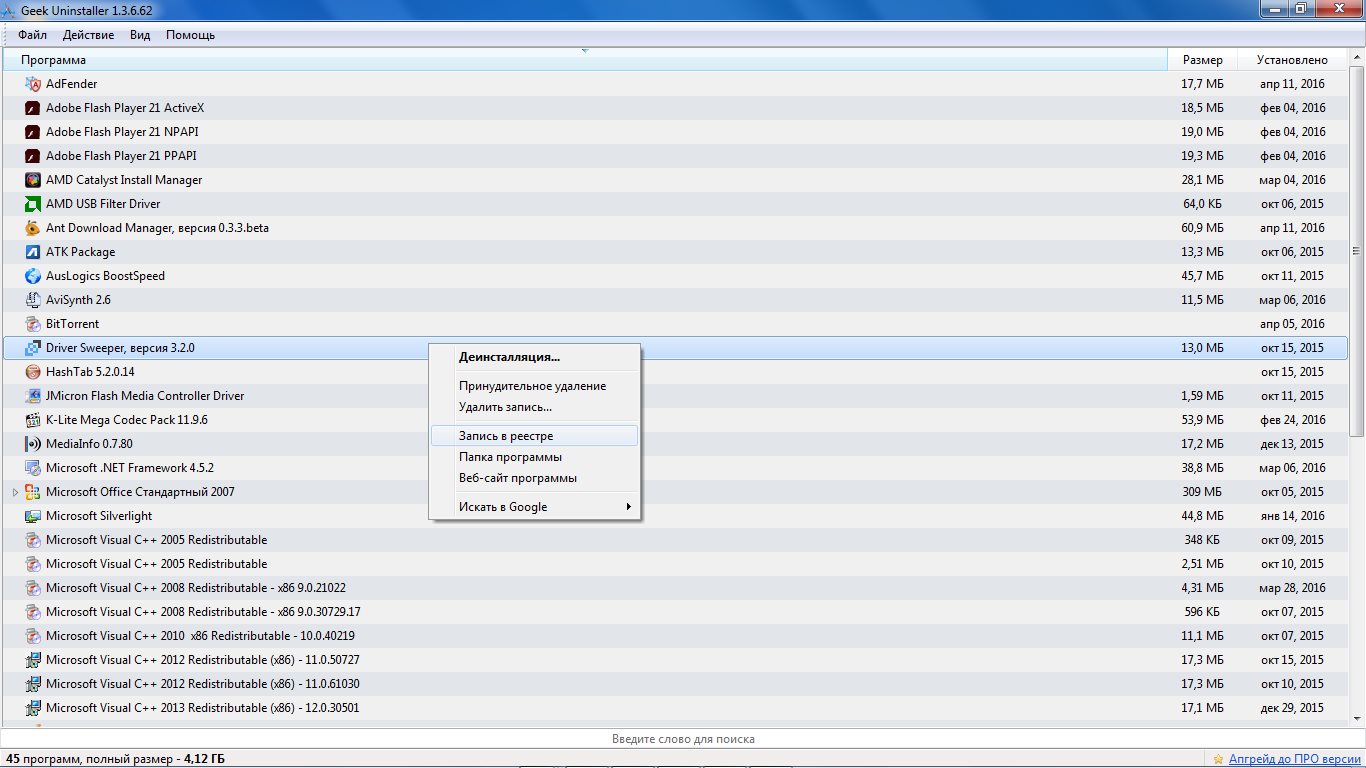1366x768 pixels.
Task: Expand the Microsoft Office Стандартный 2007 entry
Action: point(15,492)
